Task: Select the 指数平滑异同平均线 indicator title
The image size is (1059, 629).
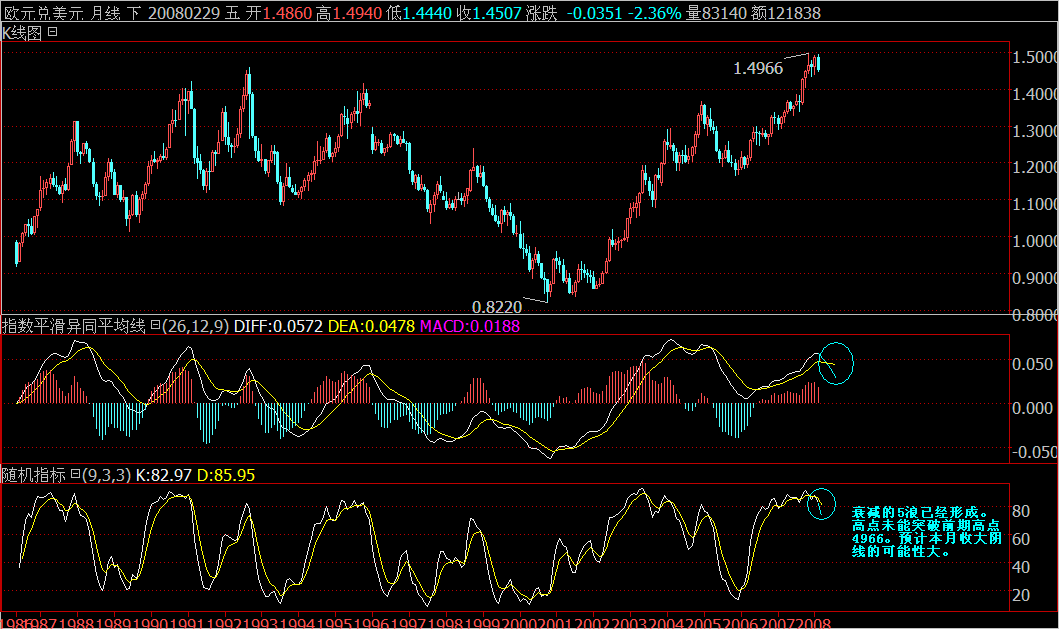Action: click(x=74, y=326)
